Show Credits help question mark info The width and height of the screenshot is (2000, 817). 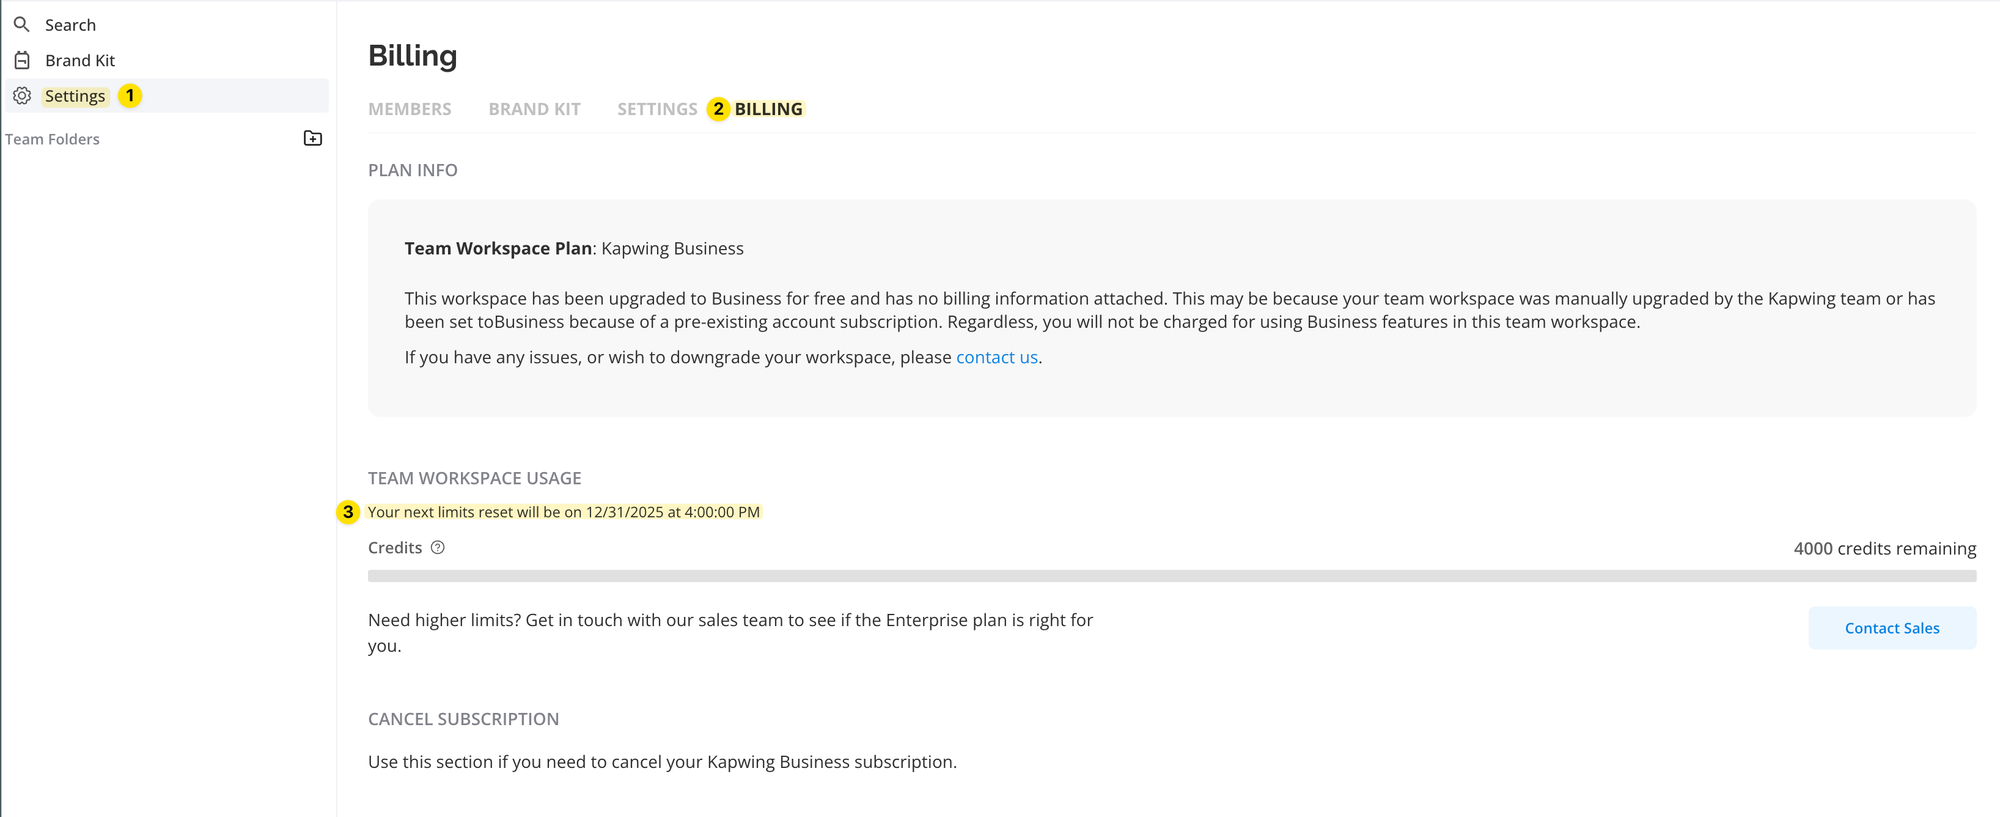click(438, 547)
